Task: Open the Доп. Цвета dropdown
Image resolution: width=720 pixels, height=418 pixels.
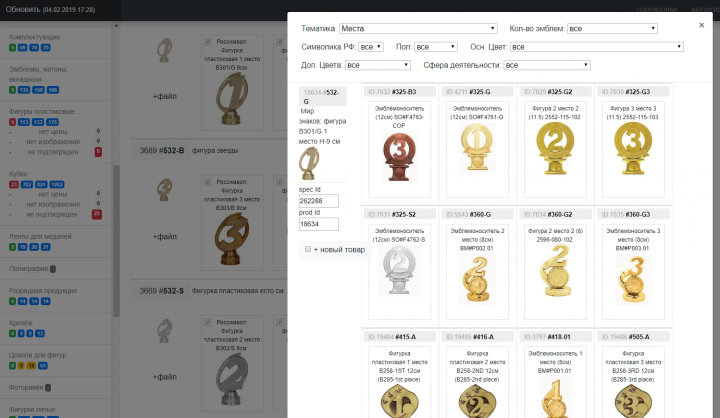Action: 377,65
